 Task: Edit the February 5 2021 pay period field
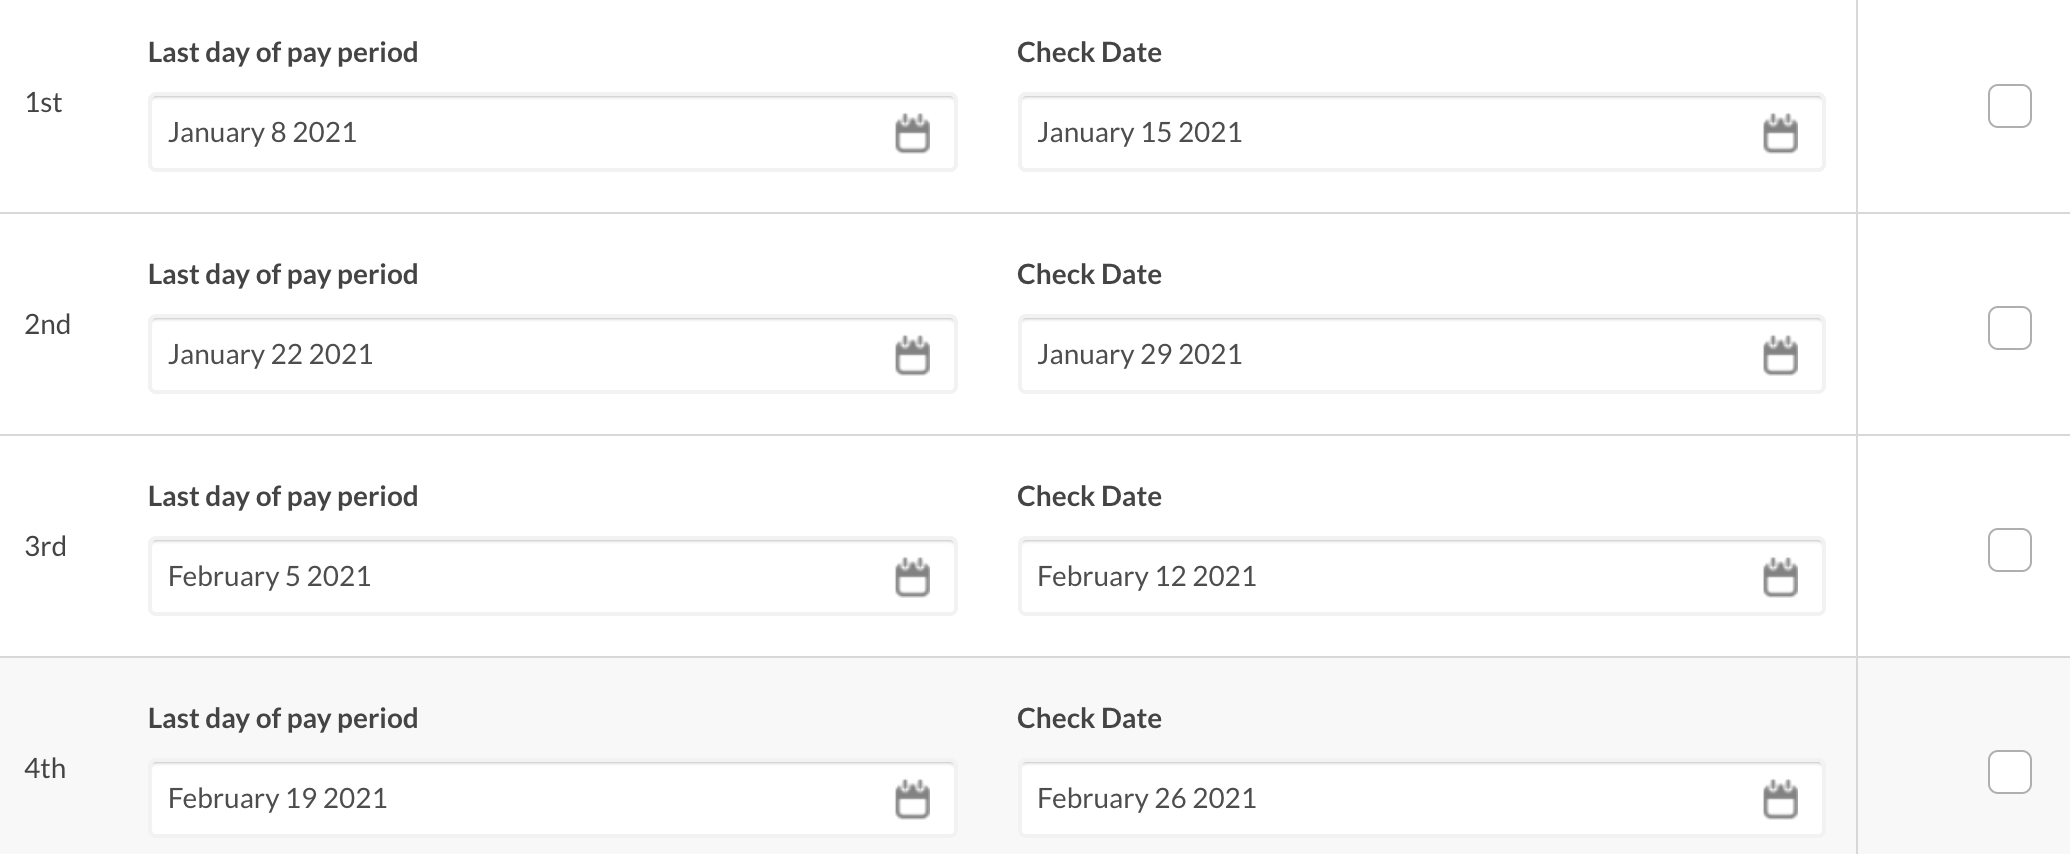553,576
